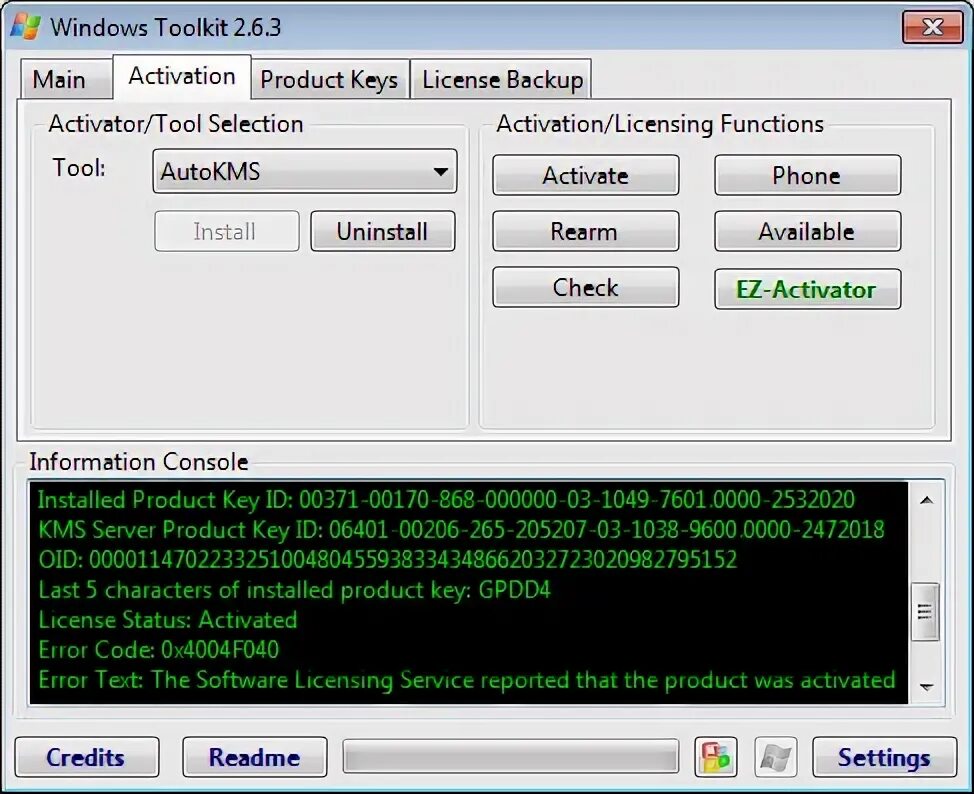Open the Settings button
Viewport: 974px width, 794px height.
pyautogui.click(x=884, y=757)
